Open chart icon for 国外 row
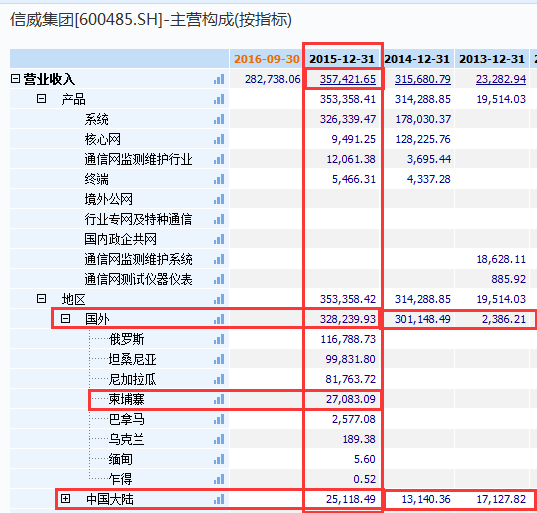The height and width of the screenshot is (513, 537). (x=219, y=319)
